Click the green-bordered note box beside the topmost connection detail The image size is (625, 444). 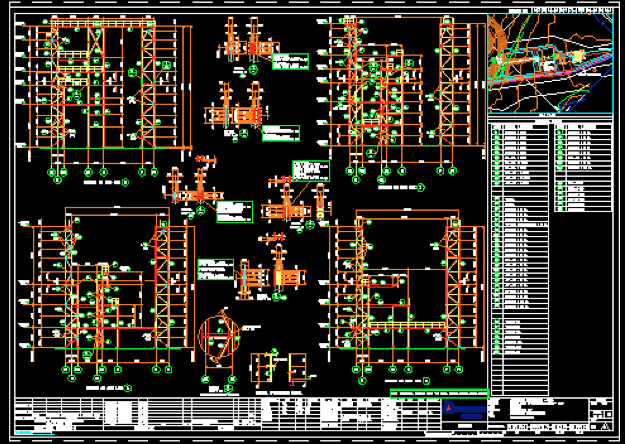[x=290, y=62]
